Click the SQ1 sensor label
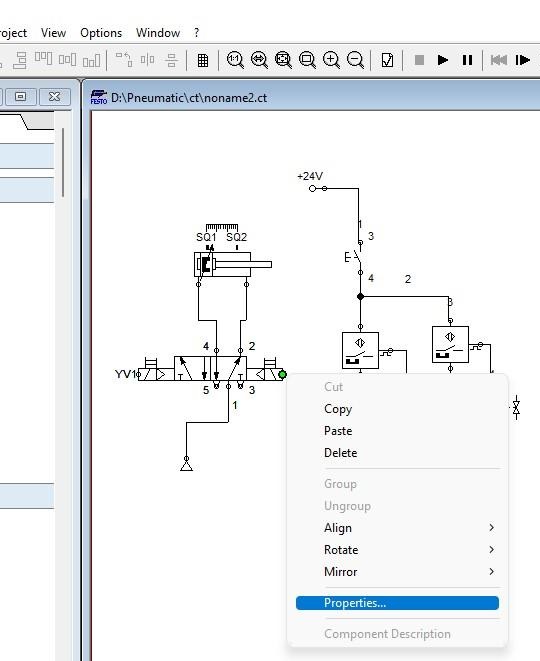The height and width of the screenshot is (661, 540). coord(206,237)
